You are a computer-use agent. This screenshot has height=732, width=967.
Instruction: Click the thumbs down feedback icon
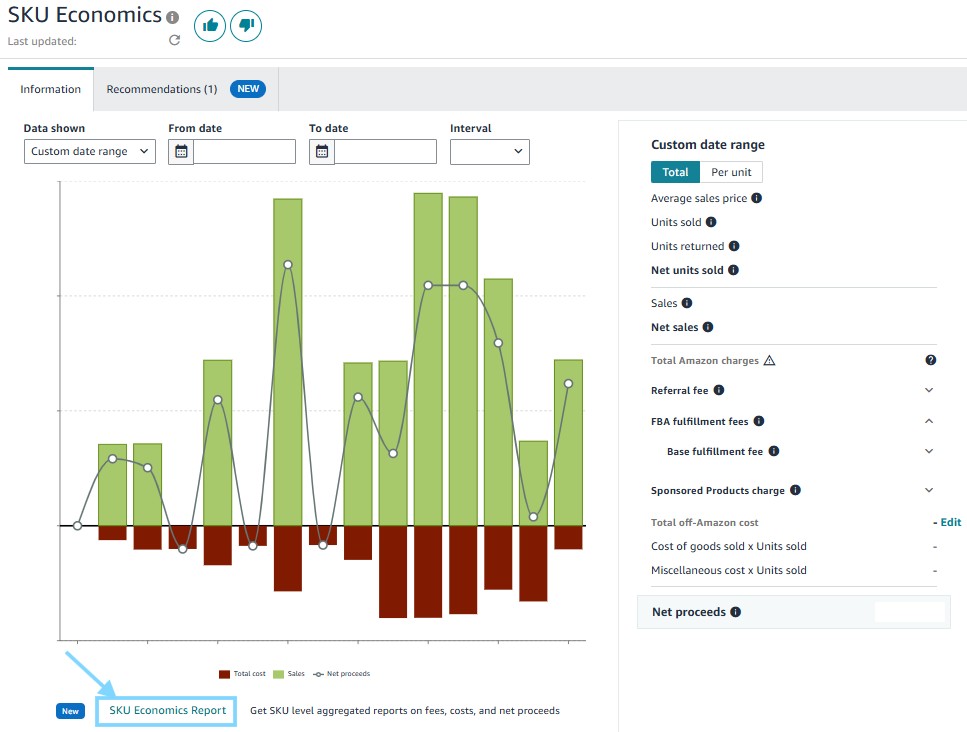coord(246,26)
